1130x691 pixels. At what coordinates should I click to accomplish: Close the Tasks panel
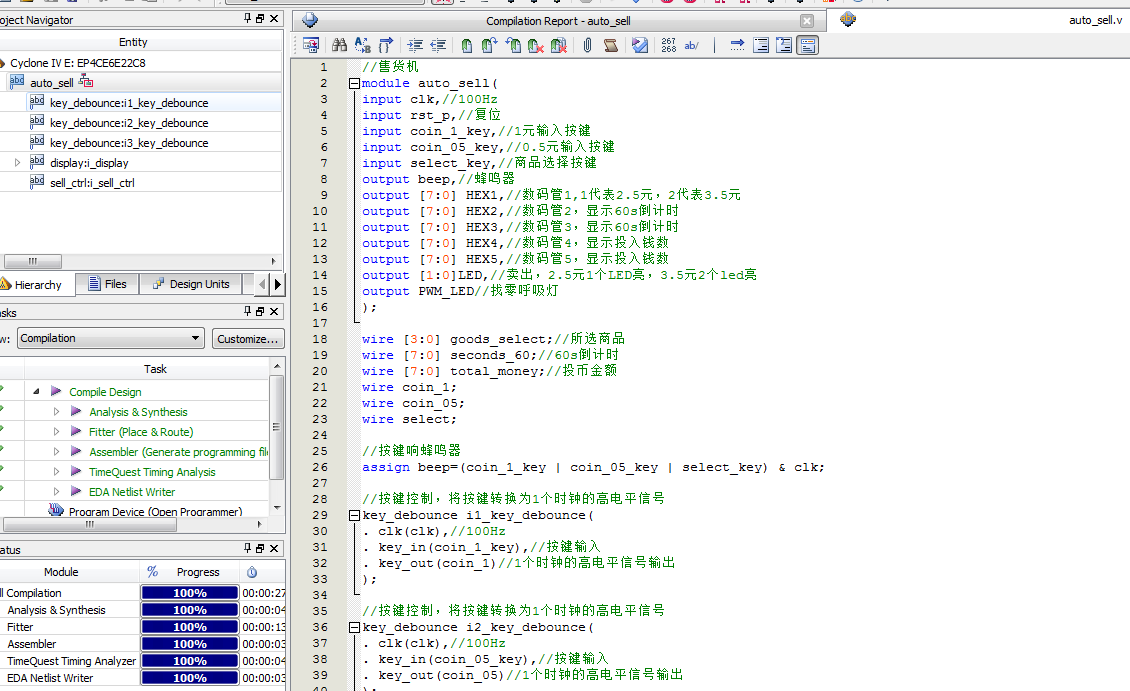tap(274, 311)
